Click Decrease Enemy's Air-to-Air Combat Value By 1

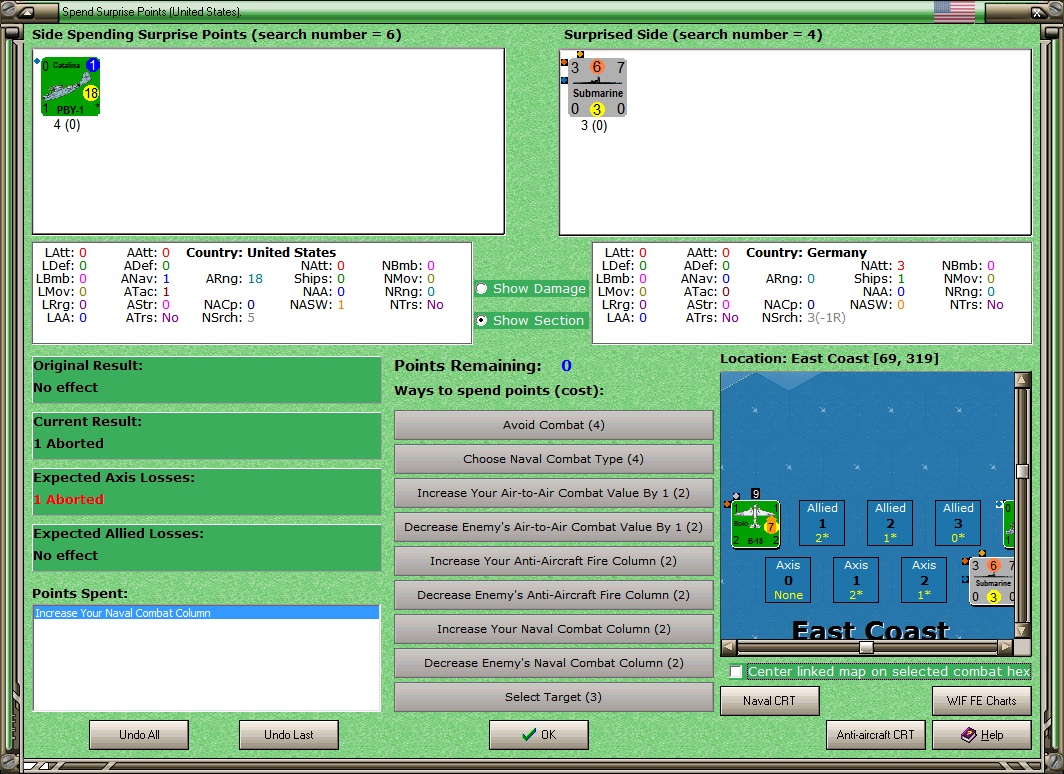(x=554, y=526)
